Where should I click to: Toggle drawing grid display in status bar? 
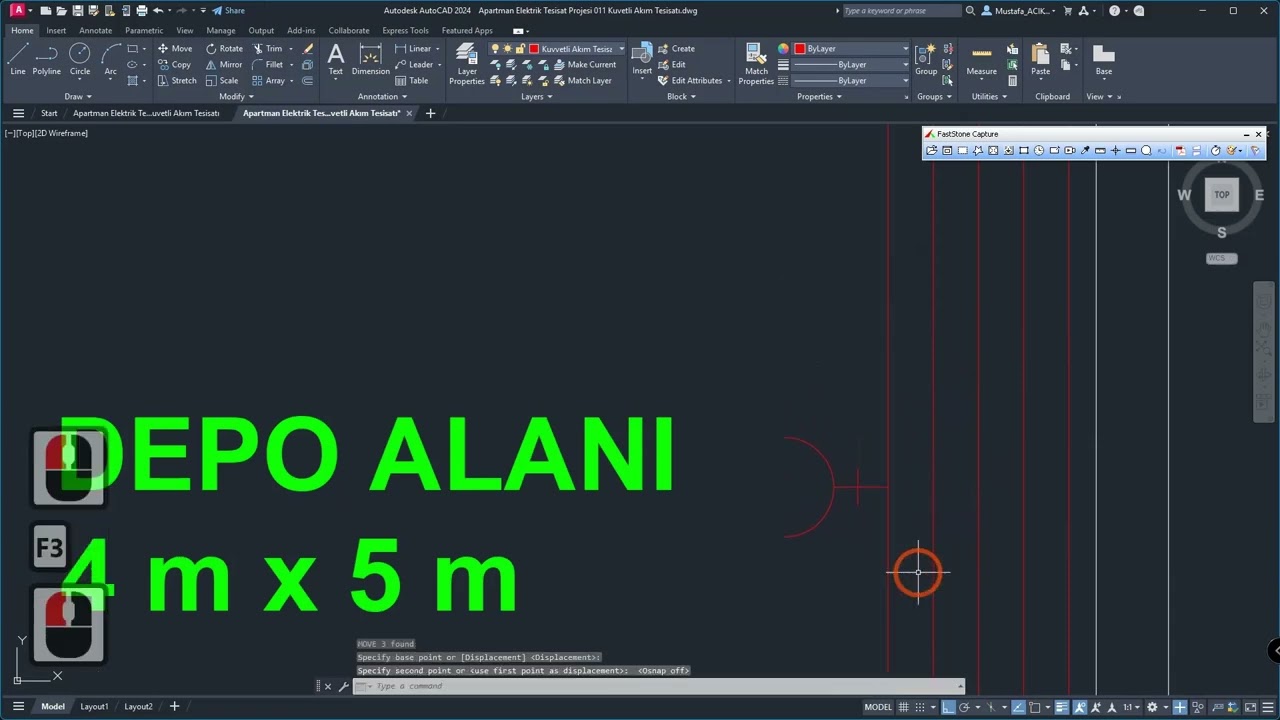[904, 707]
